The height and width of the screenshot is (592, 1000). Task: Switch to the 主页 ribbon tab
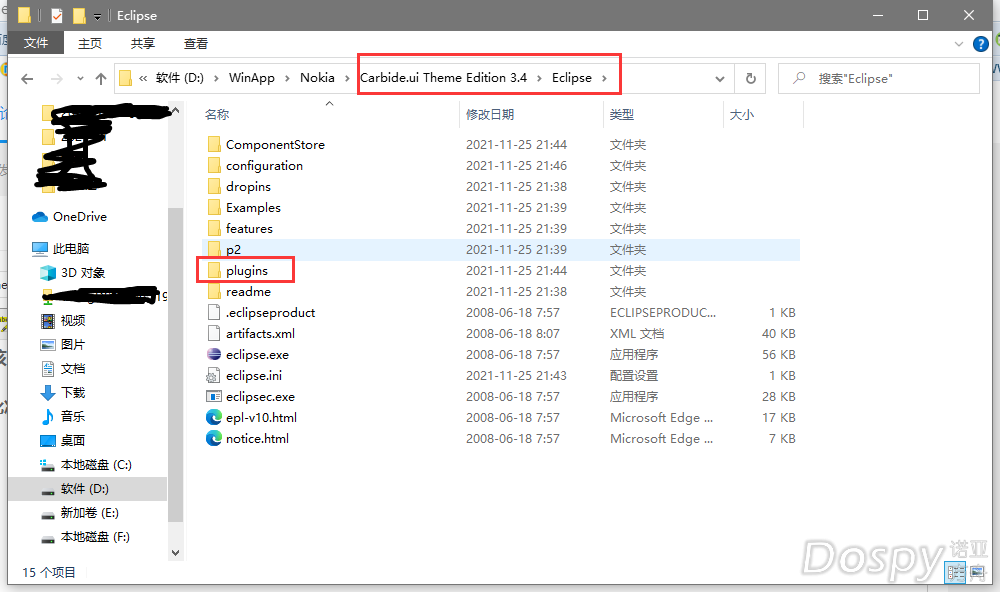pos(90,43)
